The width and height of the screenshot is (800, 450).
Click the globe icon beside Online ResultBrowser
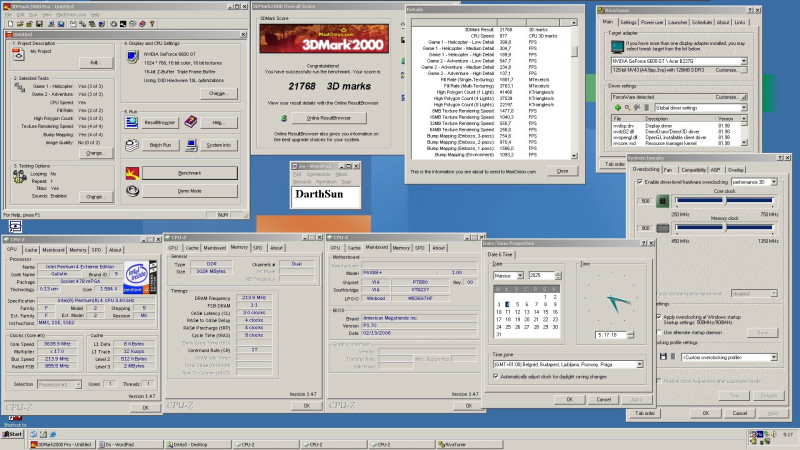pos(284,118)
